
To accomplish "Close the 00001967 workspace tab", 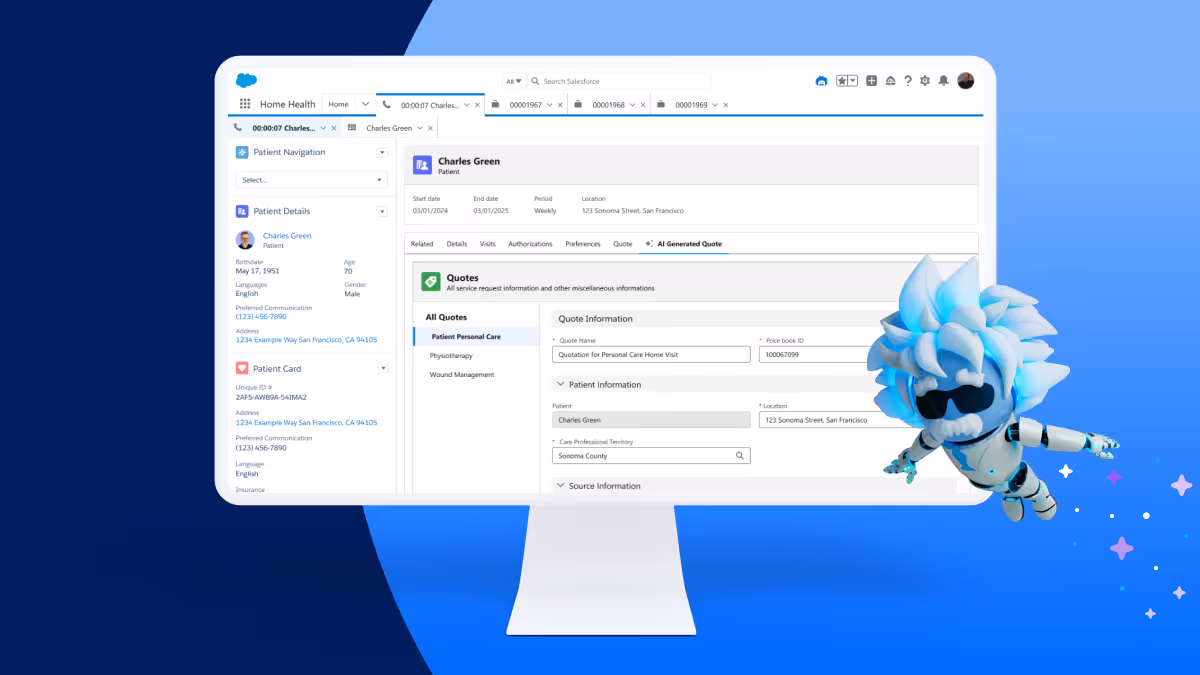I will (x=560, y=105).
